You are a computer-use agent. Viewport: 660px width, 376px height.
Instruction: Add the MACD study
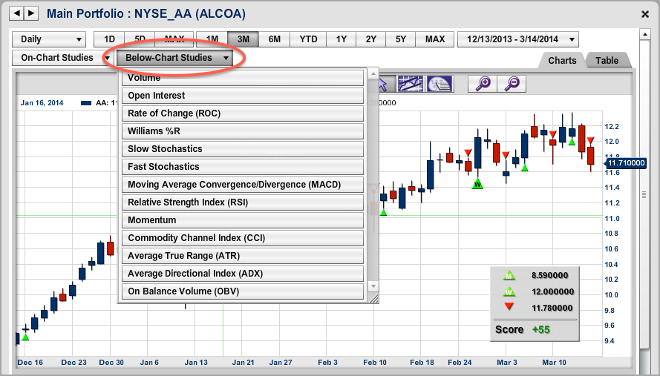243,184
